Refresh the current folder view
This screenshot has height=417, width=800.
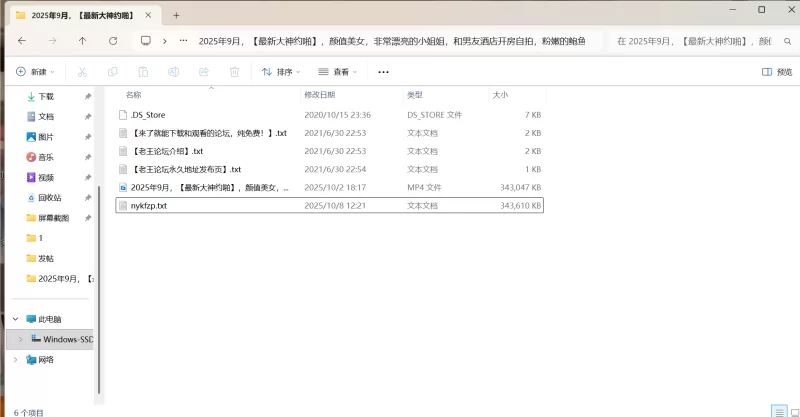tap(113, 41)
